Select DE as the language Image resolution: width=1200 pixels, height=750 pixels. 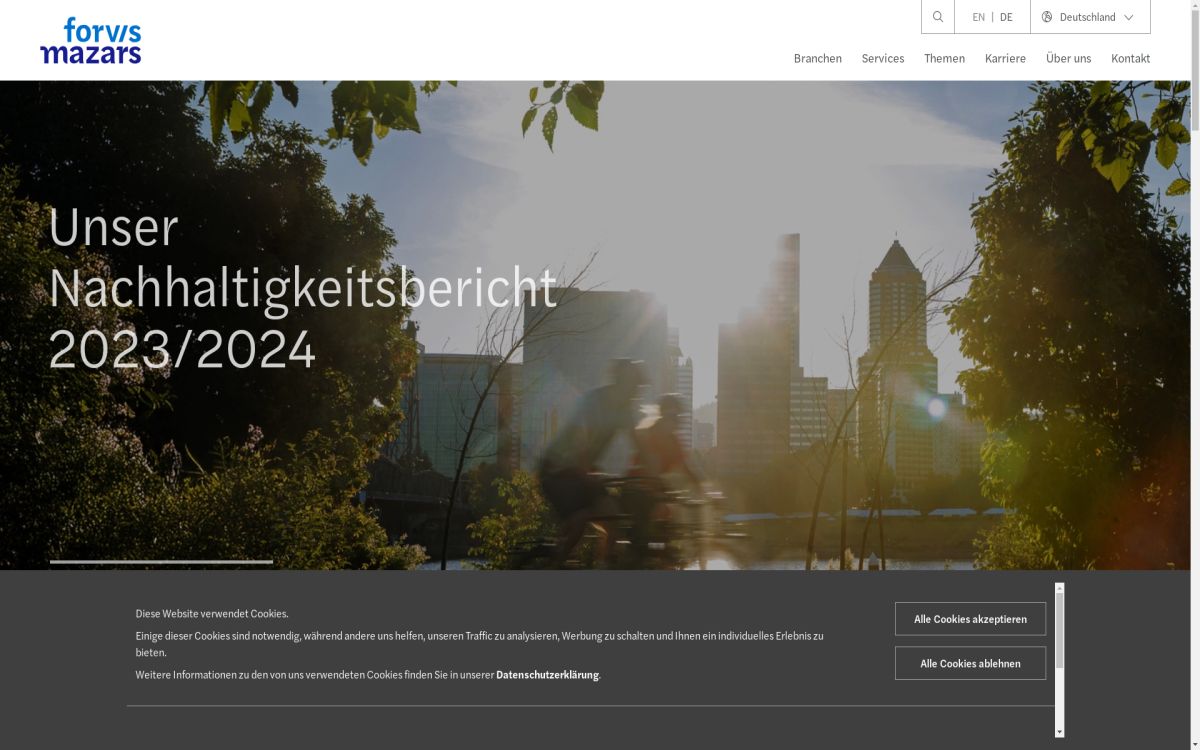(x=1006, y=16)
